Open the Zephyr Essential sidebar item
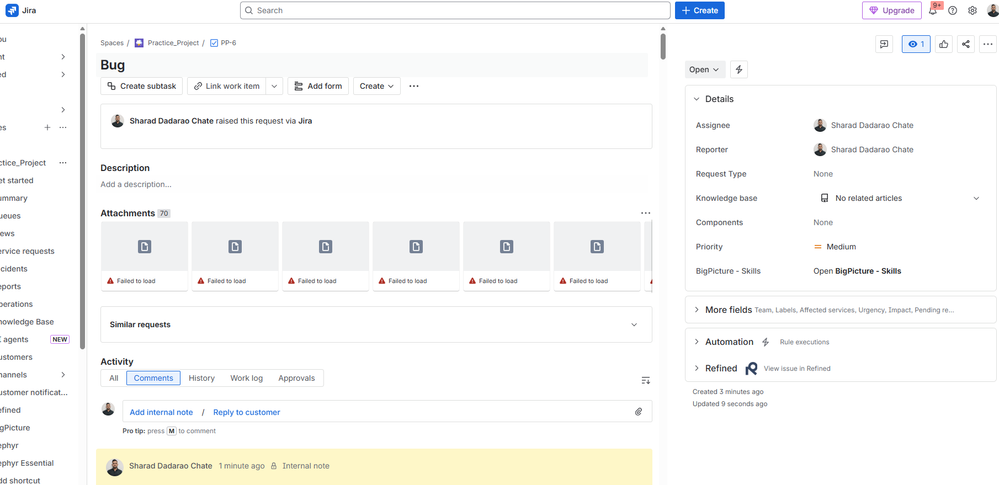Image resolution: width=999 pixels, height=485 pixels. [25, 463]
